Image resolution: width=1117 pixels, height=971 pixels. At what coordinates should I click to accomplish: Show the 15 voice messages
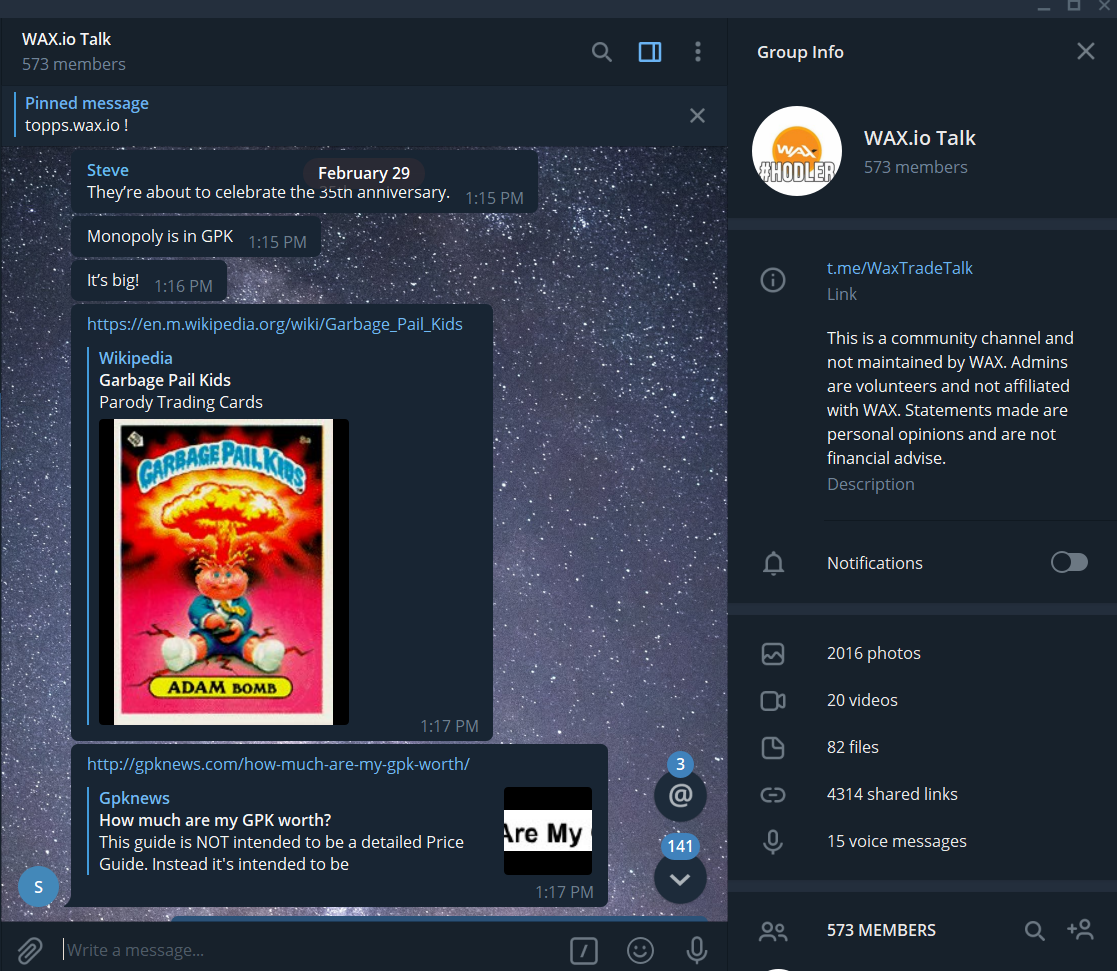click(x=896, y=841)
